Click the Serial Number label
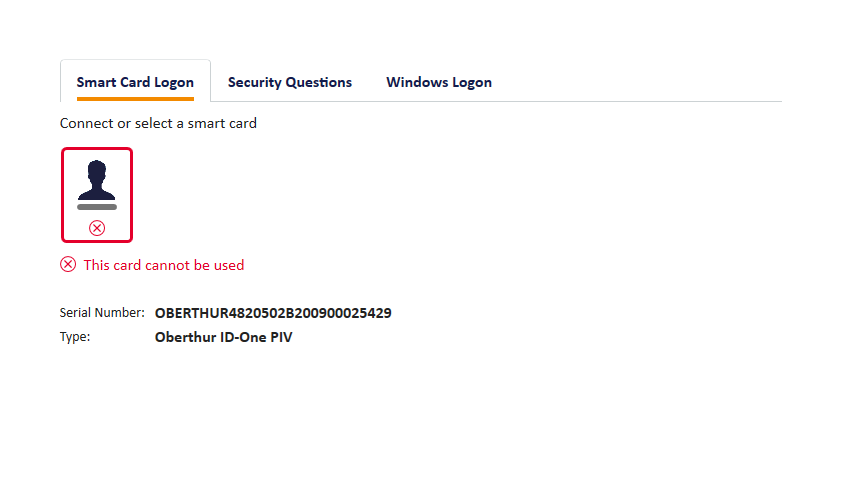The image size is (842, 501). click(x=102, y=313)
